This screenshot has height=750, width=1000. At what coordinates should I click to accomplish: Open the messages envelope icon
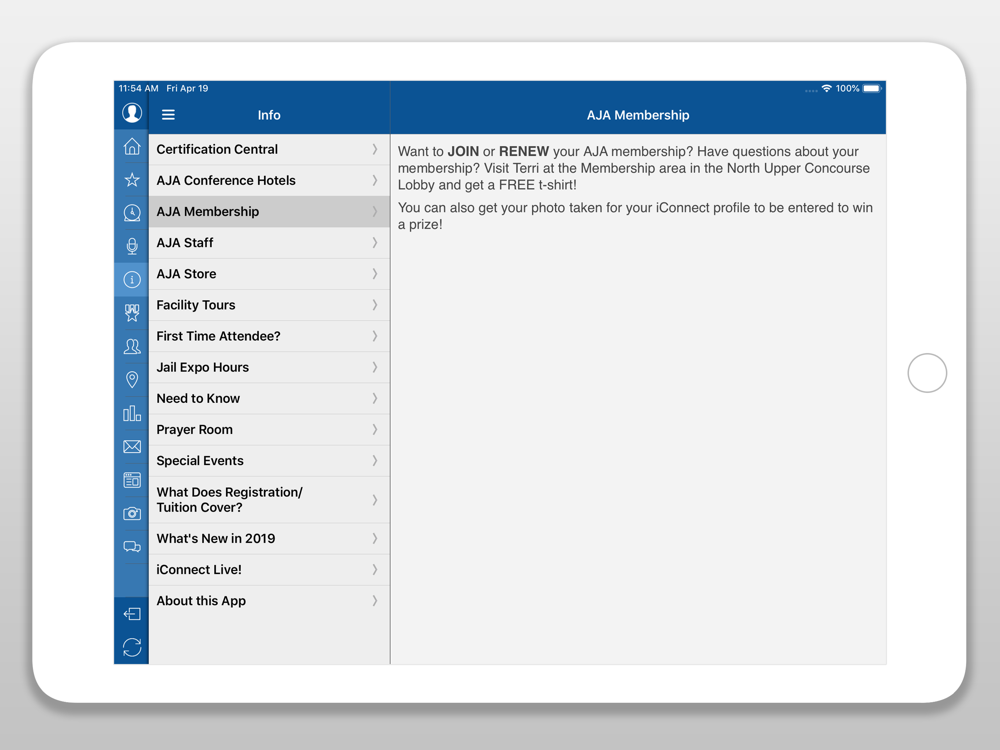tap(132, 446)
